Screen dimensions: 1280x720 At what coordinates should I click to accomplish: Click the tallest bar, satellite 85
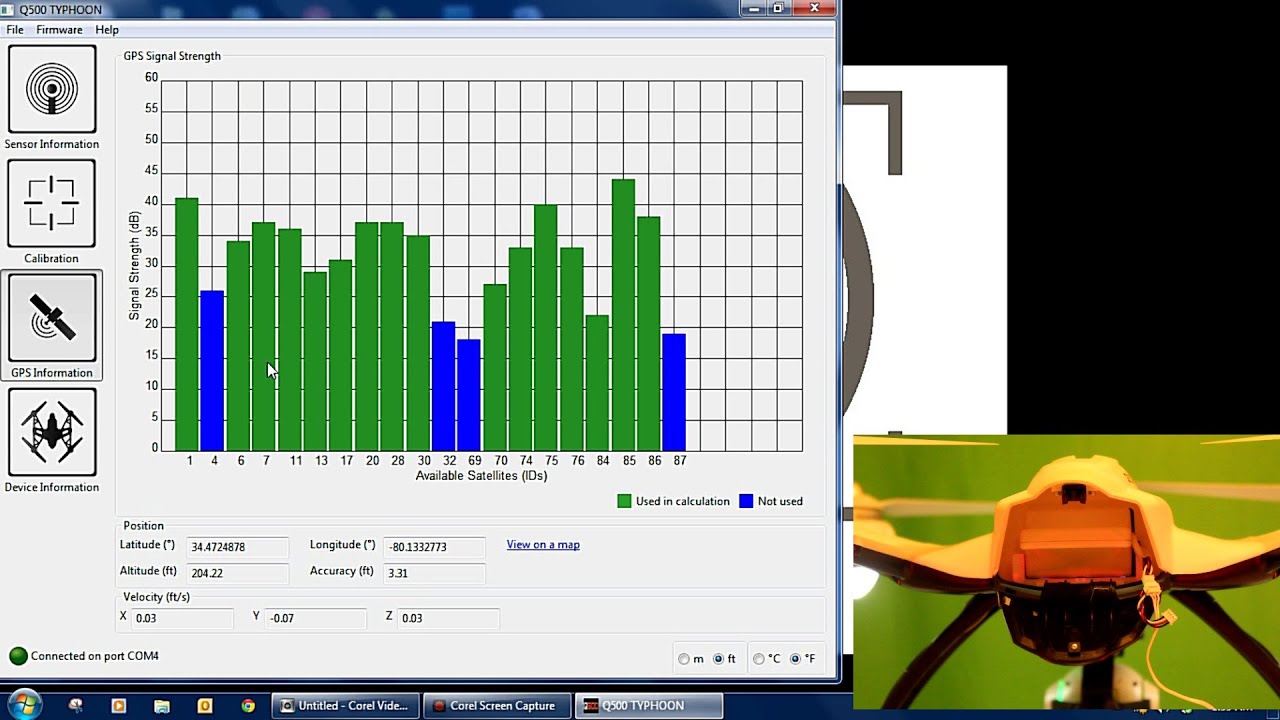tap(623, 315)
